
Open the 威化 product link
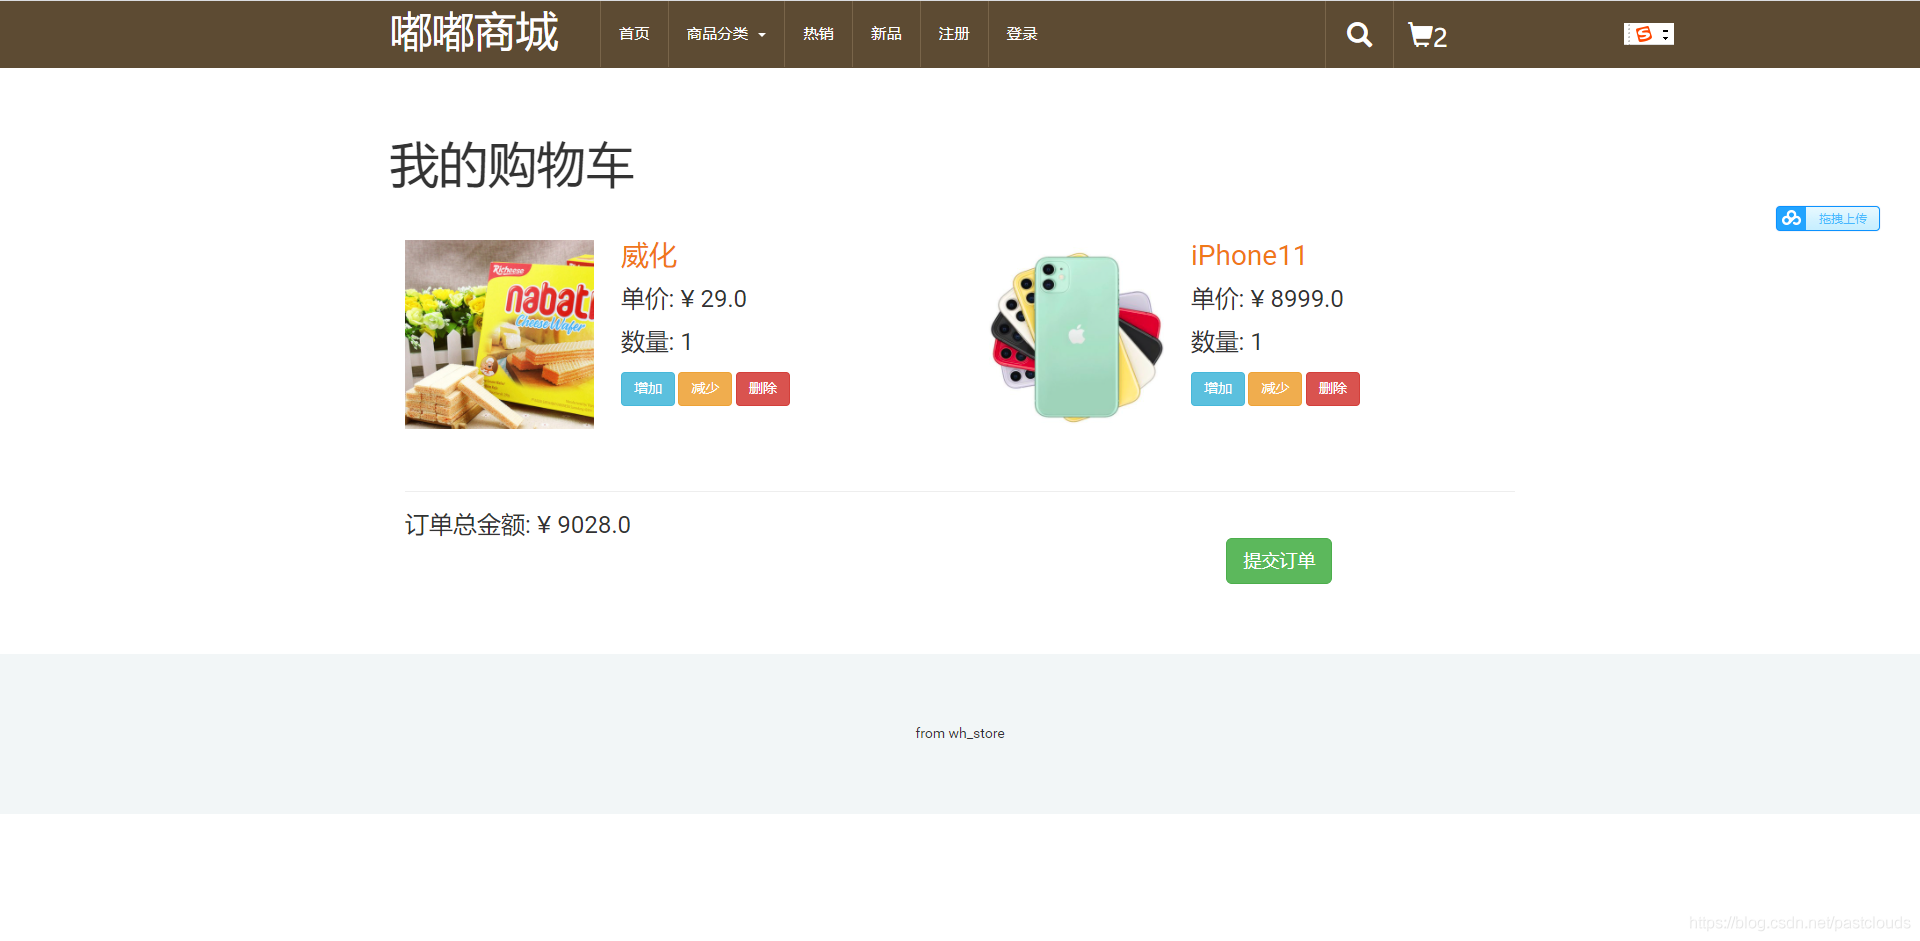point(649,256)
